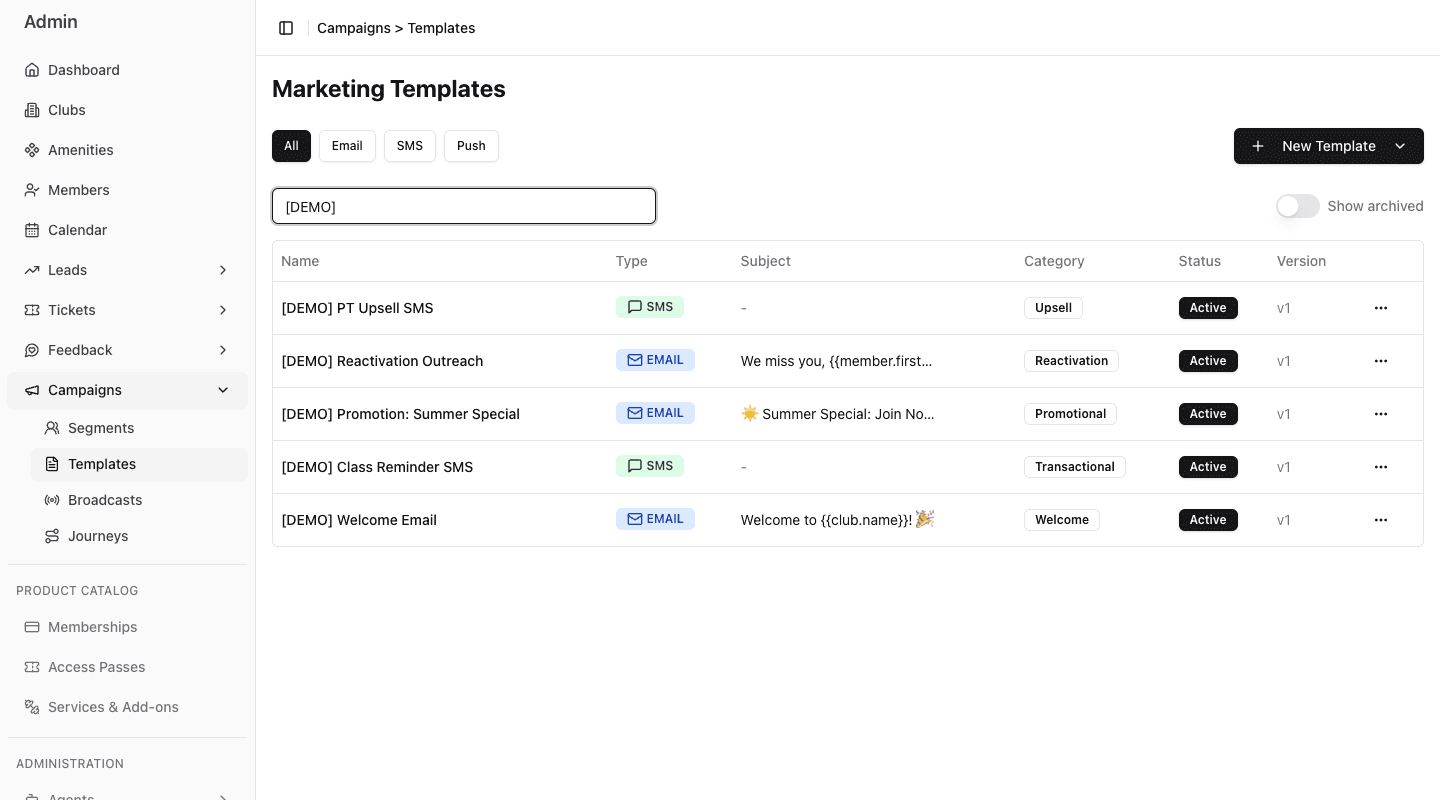Image resolution: width=1440 pixels, height=800 pixels.
Task: Click Campaigns in the breadcrumb
Action: click(354, 28)
